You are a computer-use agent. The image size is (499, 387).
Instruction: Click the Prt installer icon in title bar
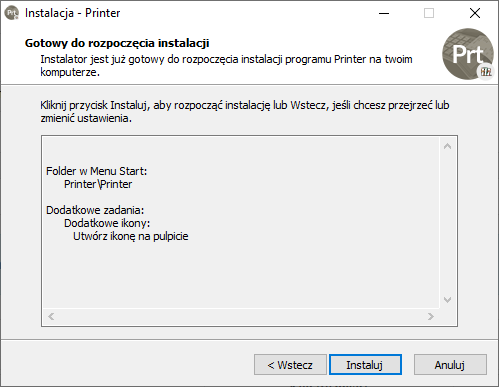12,13
